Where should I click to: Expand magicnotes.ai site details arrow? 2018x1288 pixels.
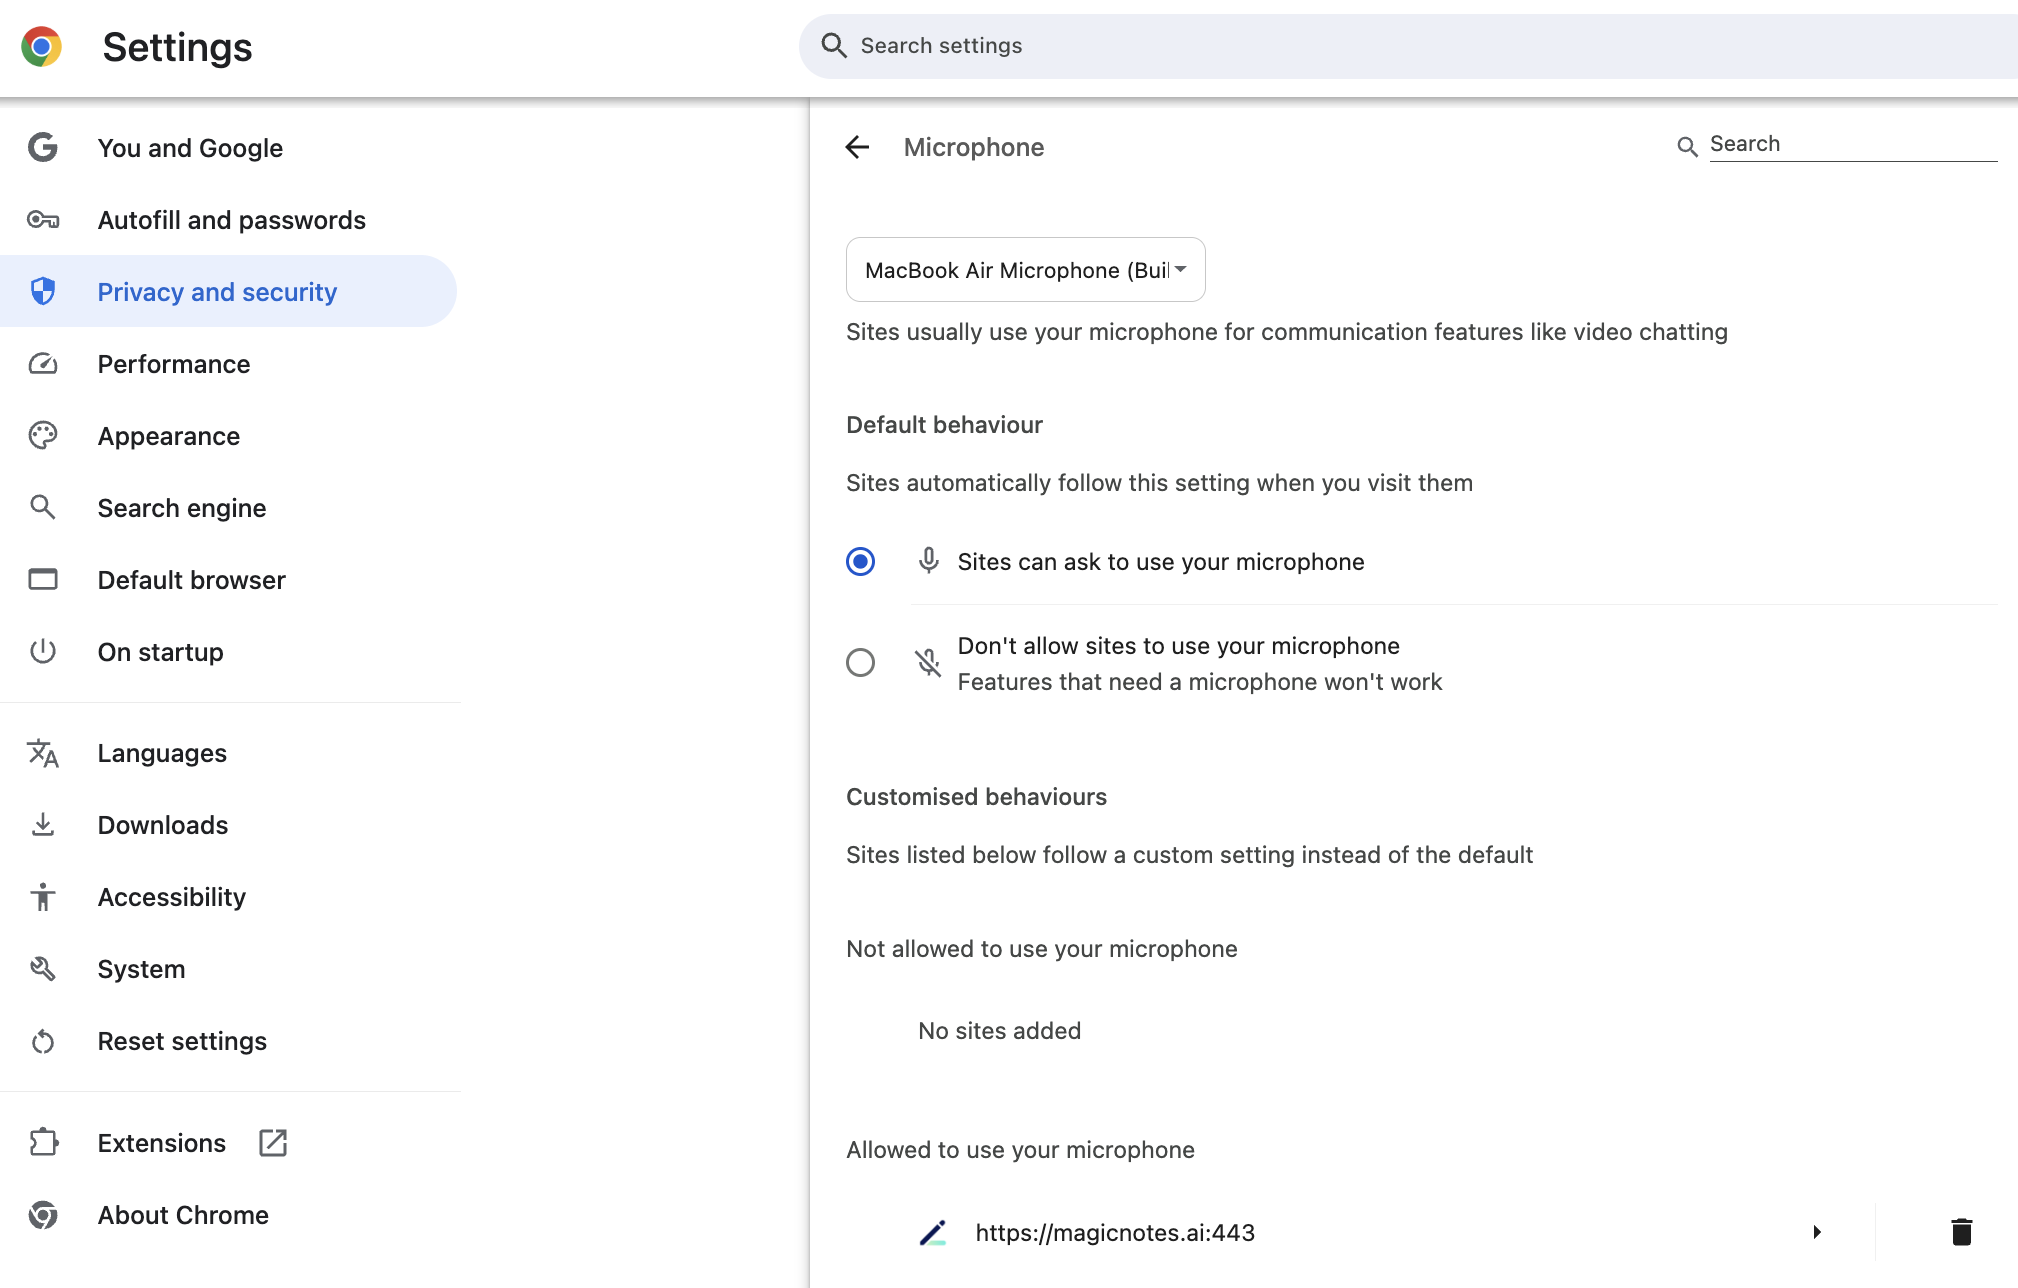pos(1817,1232)
